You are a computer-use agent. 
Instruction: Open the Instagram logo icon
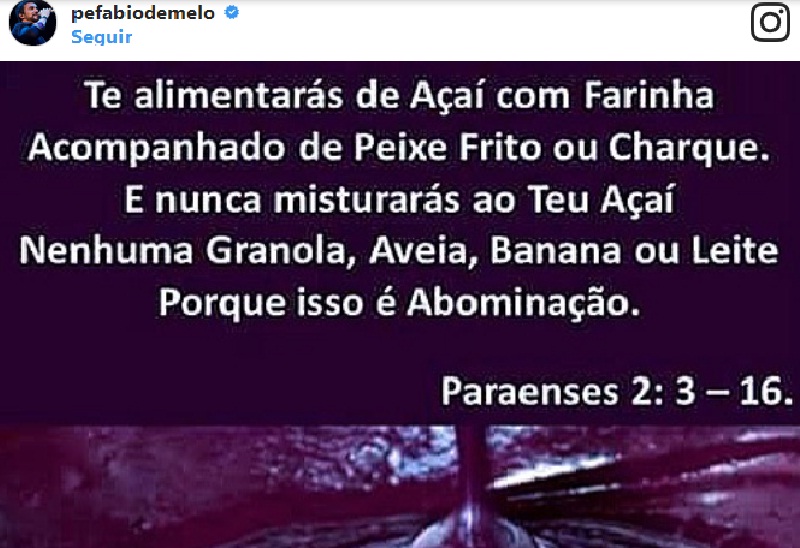coord(770,22)
